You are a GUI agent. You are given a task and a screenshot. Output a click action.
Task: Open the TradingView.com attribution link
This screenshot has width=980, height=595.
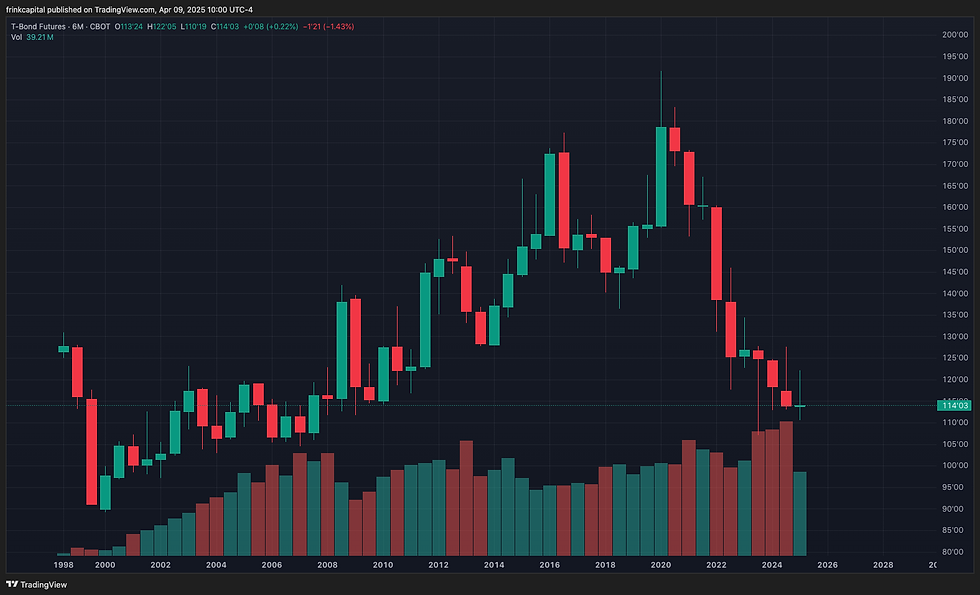coord(123,9)
